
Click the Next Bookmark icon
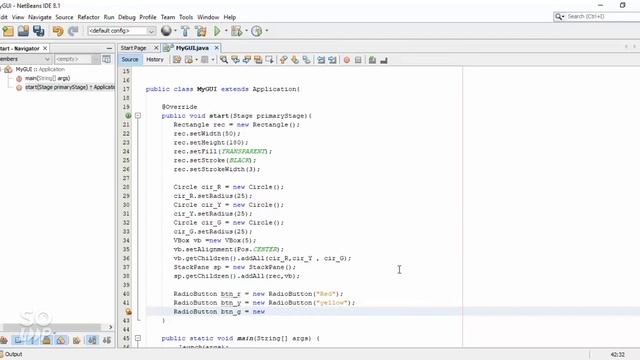coord(295,60)
